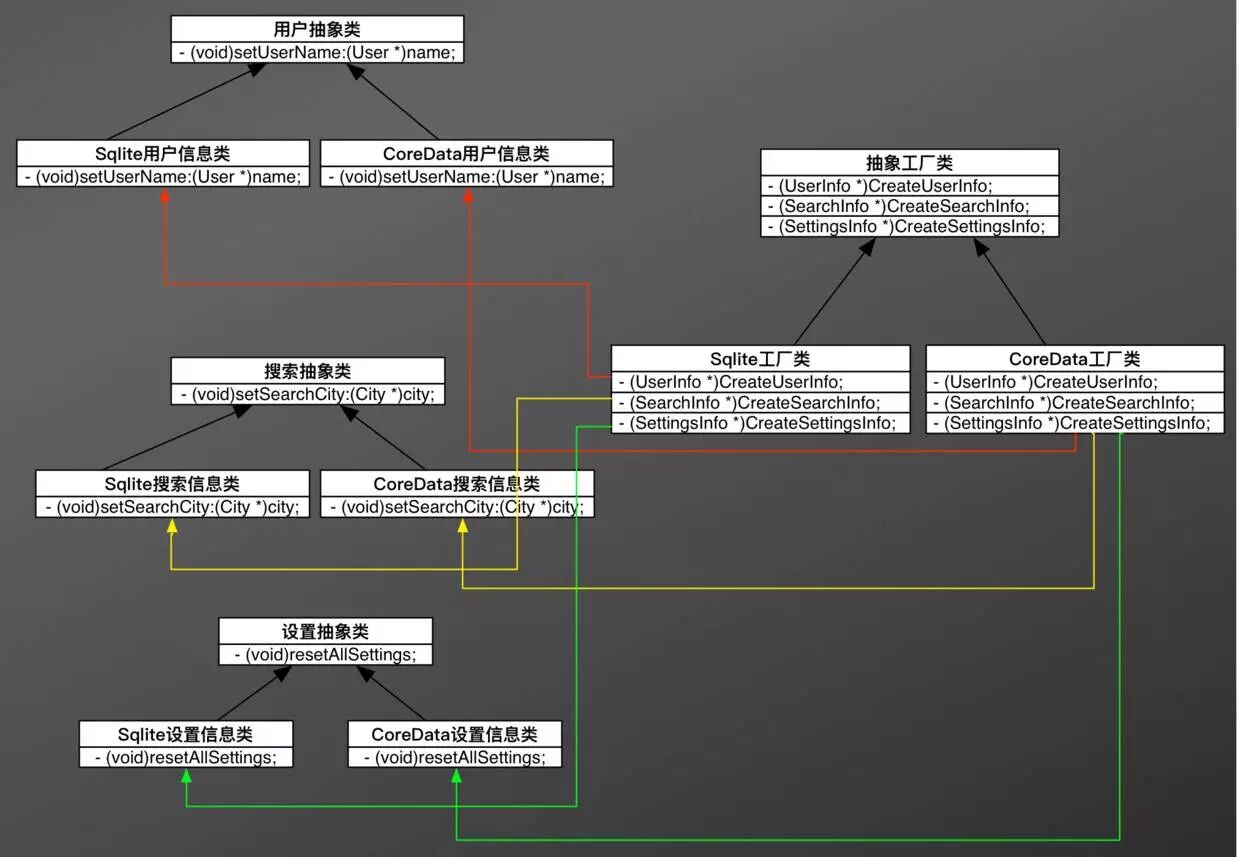
Task: Click CreateSettingsInfo row in CoreData工厂类
Action: [x=1075, y=423]
